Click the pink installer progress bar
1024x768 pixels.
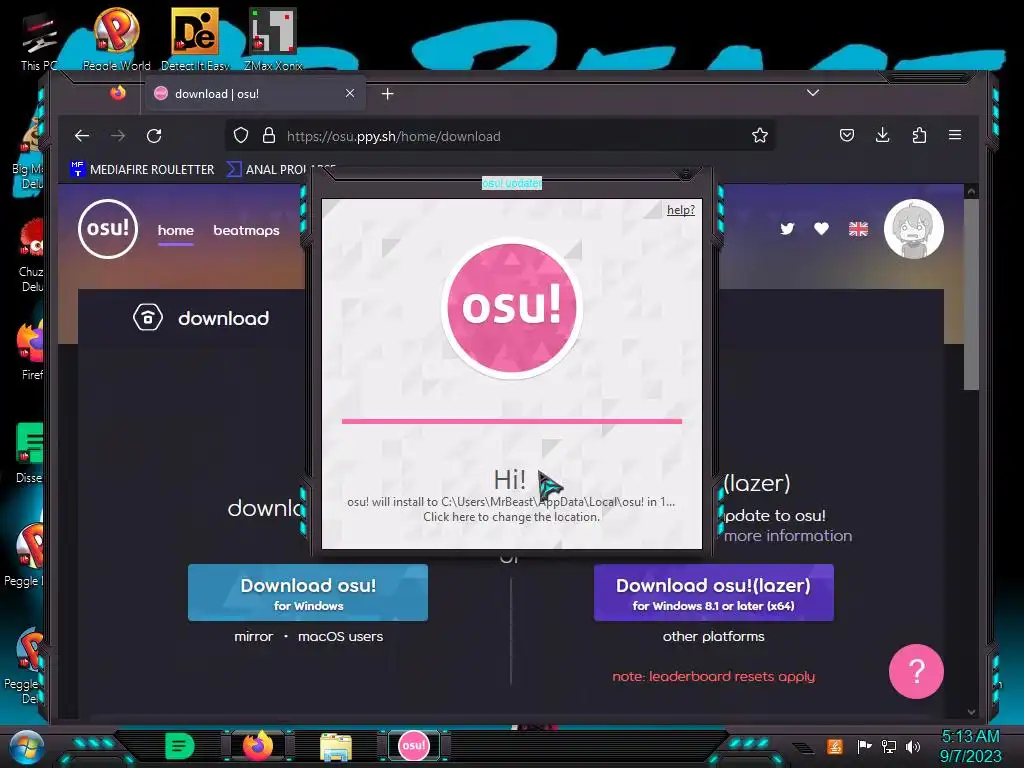click(511, 421)
